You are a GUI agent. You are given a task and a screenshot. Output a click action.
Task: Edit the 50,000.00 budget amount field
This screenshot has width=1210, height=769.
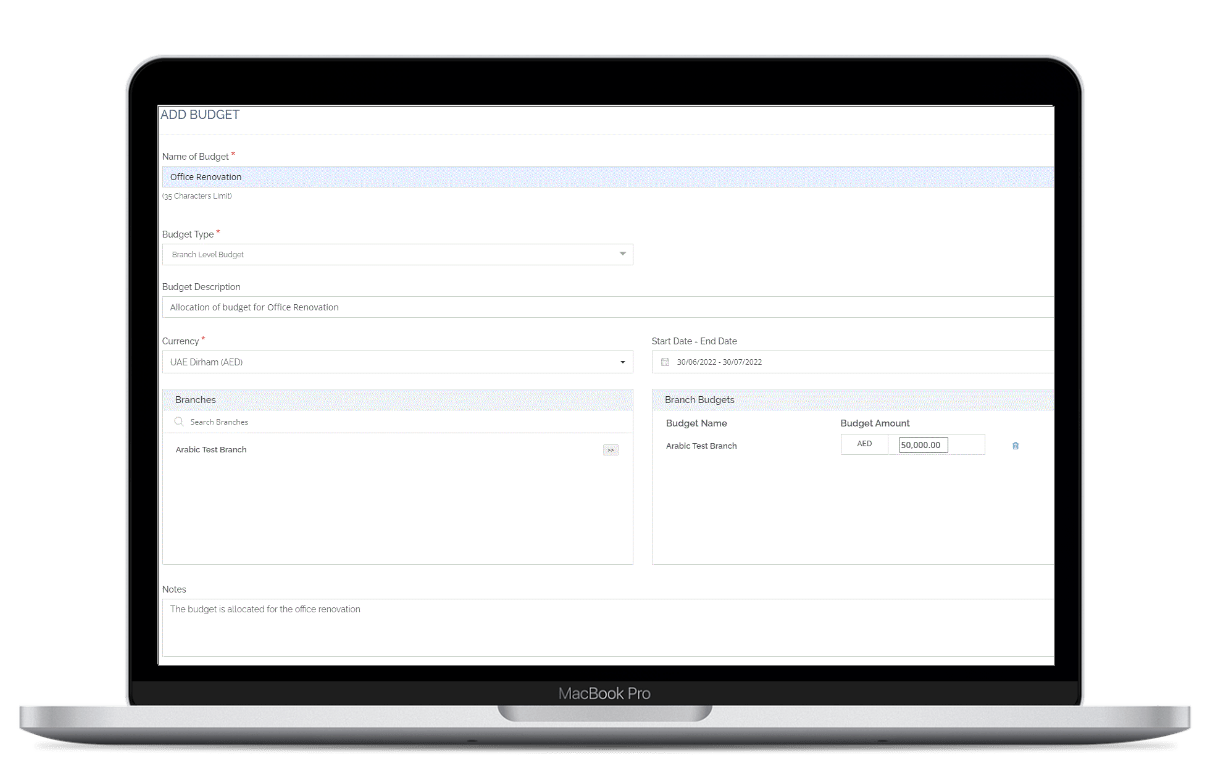click(x=922, y=445)
